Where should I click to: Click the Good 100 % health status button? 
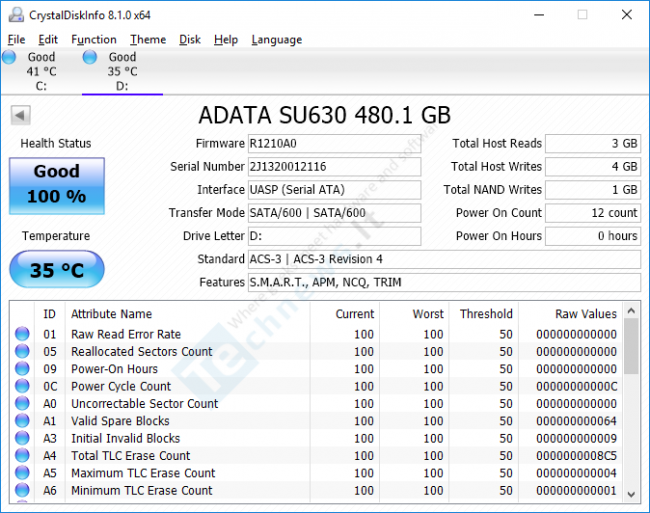[x=57, y=186]
